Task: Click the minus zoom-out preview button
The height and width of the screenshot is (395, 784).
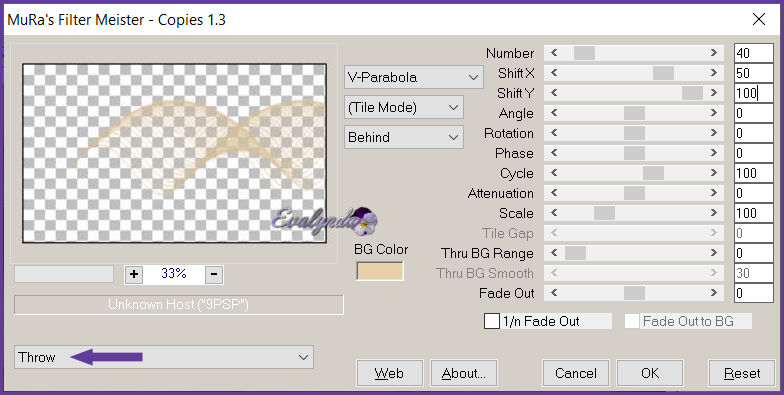Action: [214, 274]
